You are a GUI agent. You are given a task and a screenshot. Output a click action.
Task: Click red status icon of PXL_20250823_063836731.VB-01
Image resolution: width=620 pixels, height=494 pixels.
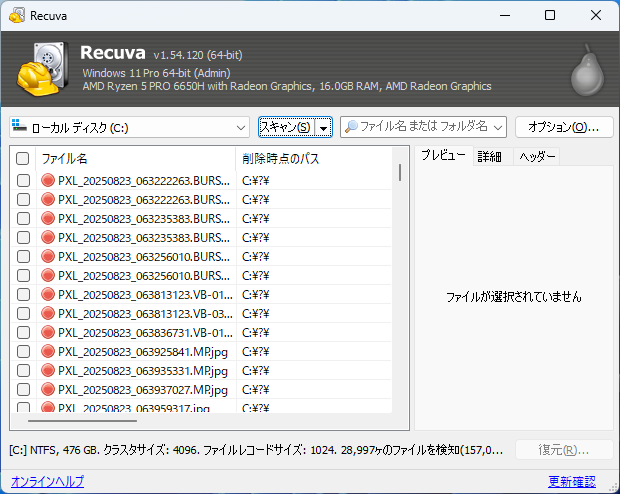point(48,332)
